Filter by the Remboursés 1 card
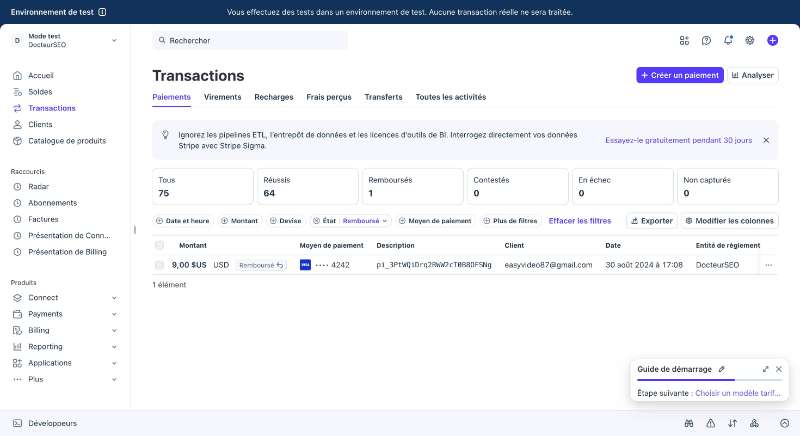Image resolution: width=800 pixels, height=436 pixels. tap(413, 187)
